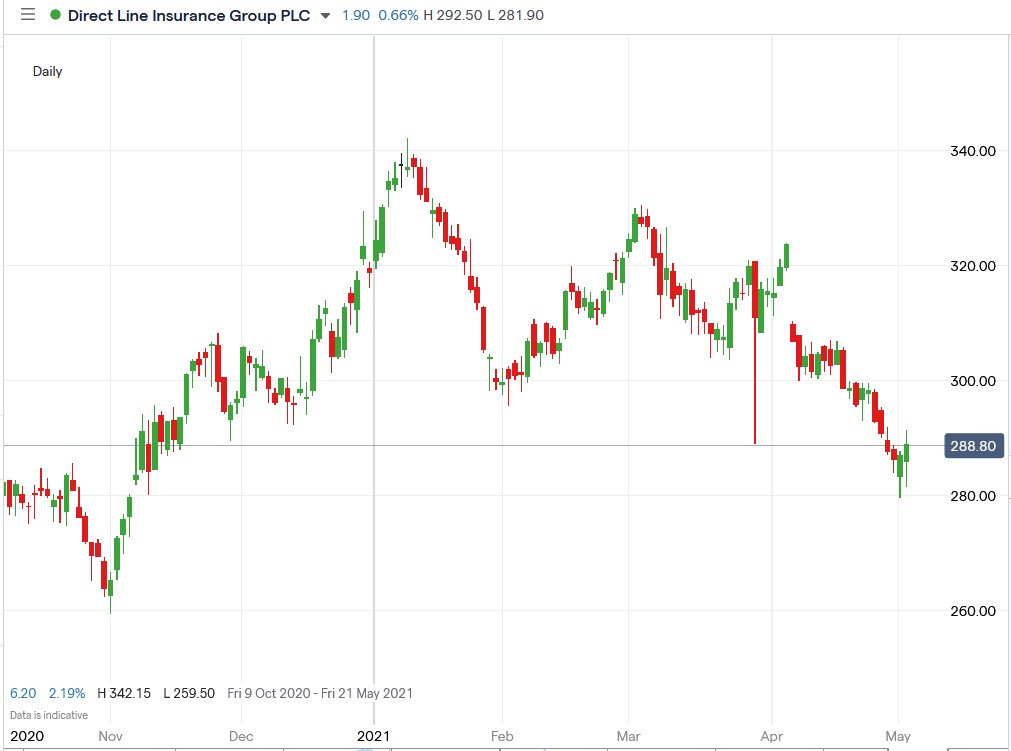Toggle the range change value 6.20
Image resolution: width=1011 pixels, height=751 pixels.
pyautogui.click(x=21, y=693)
